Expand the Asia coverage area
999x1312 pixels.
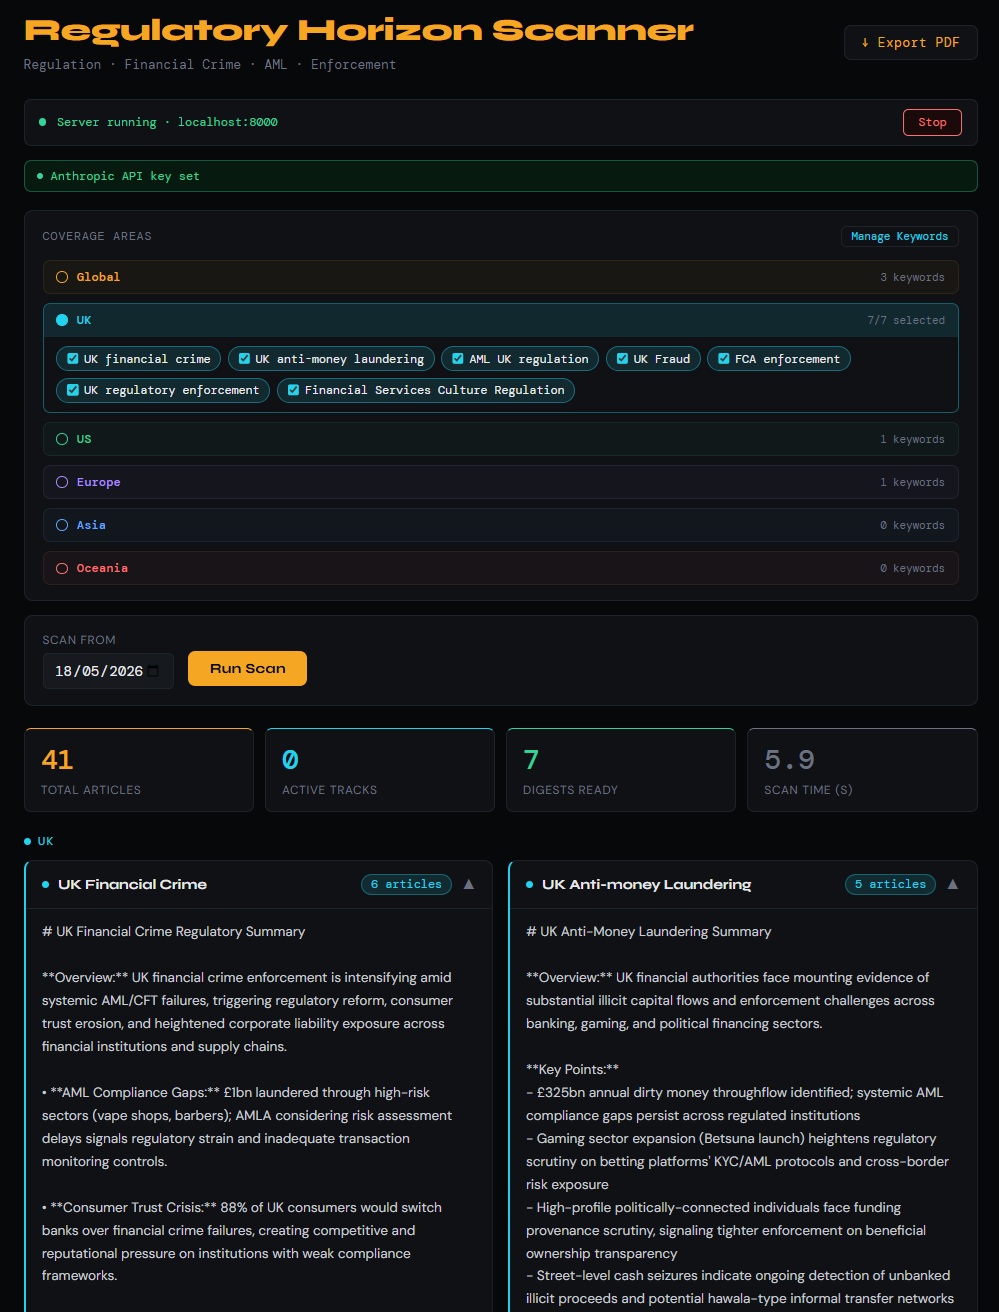(500, 525)
